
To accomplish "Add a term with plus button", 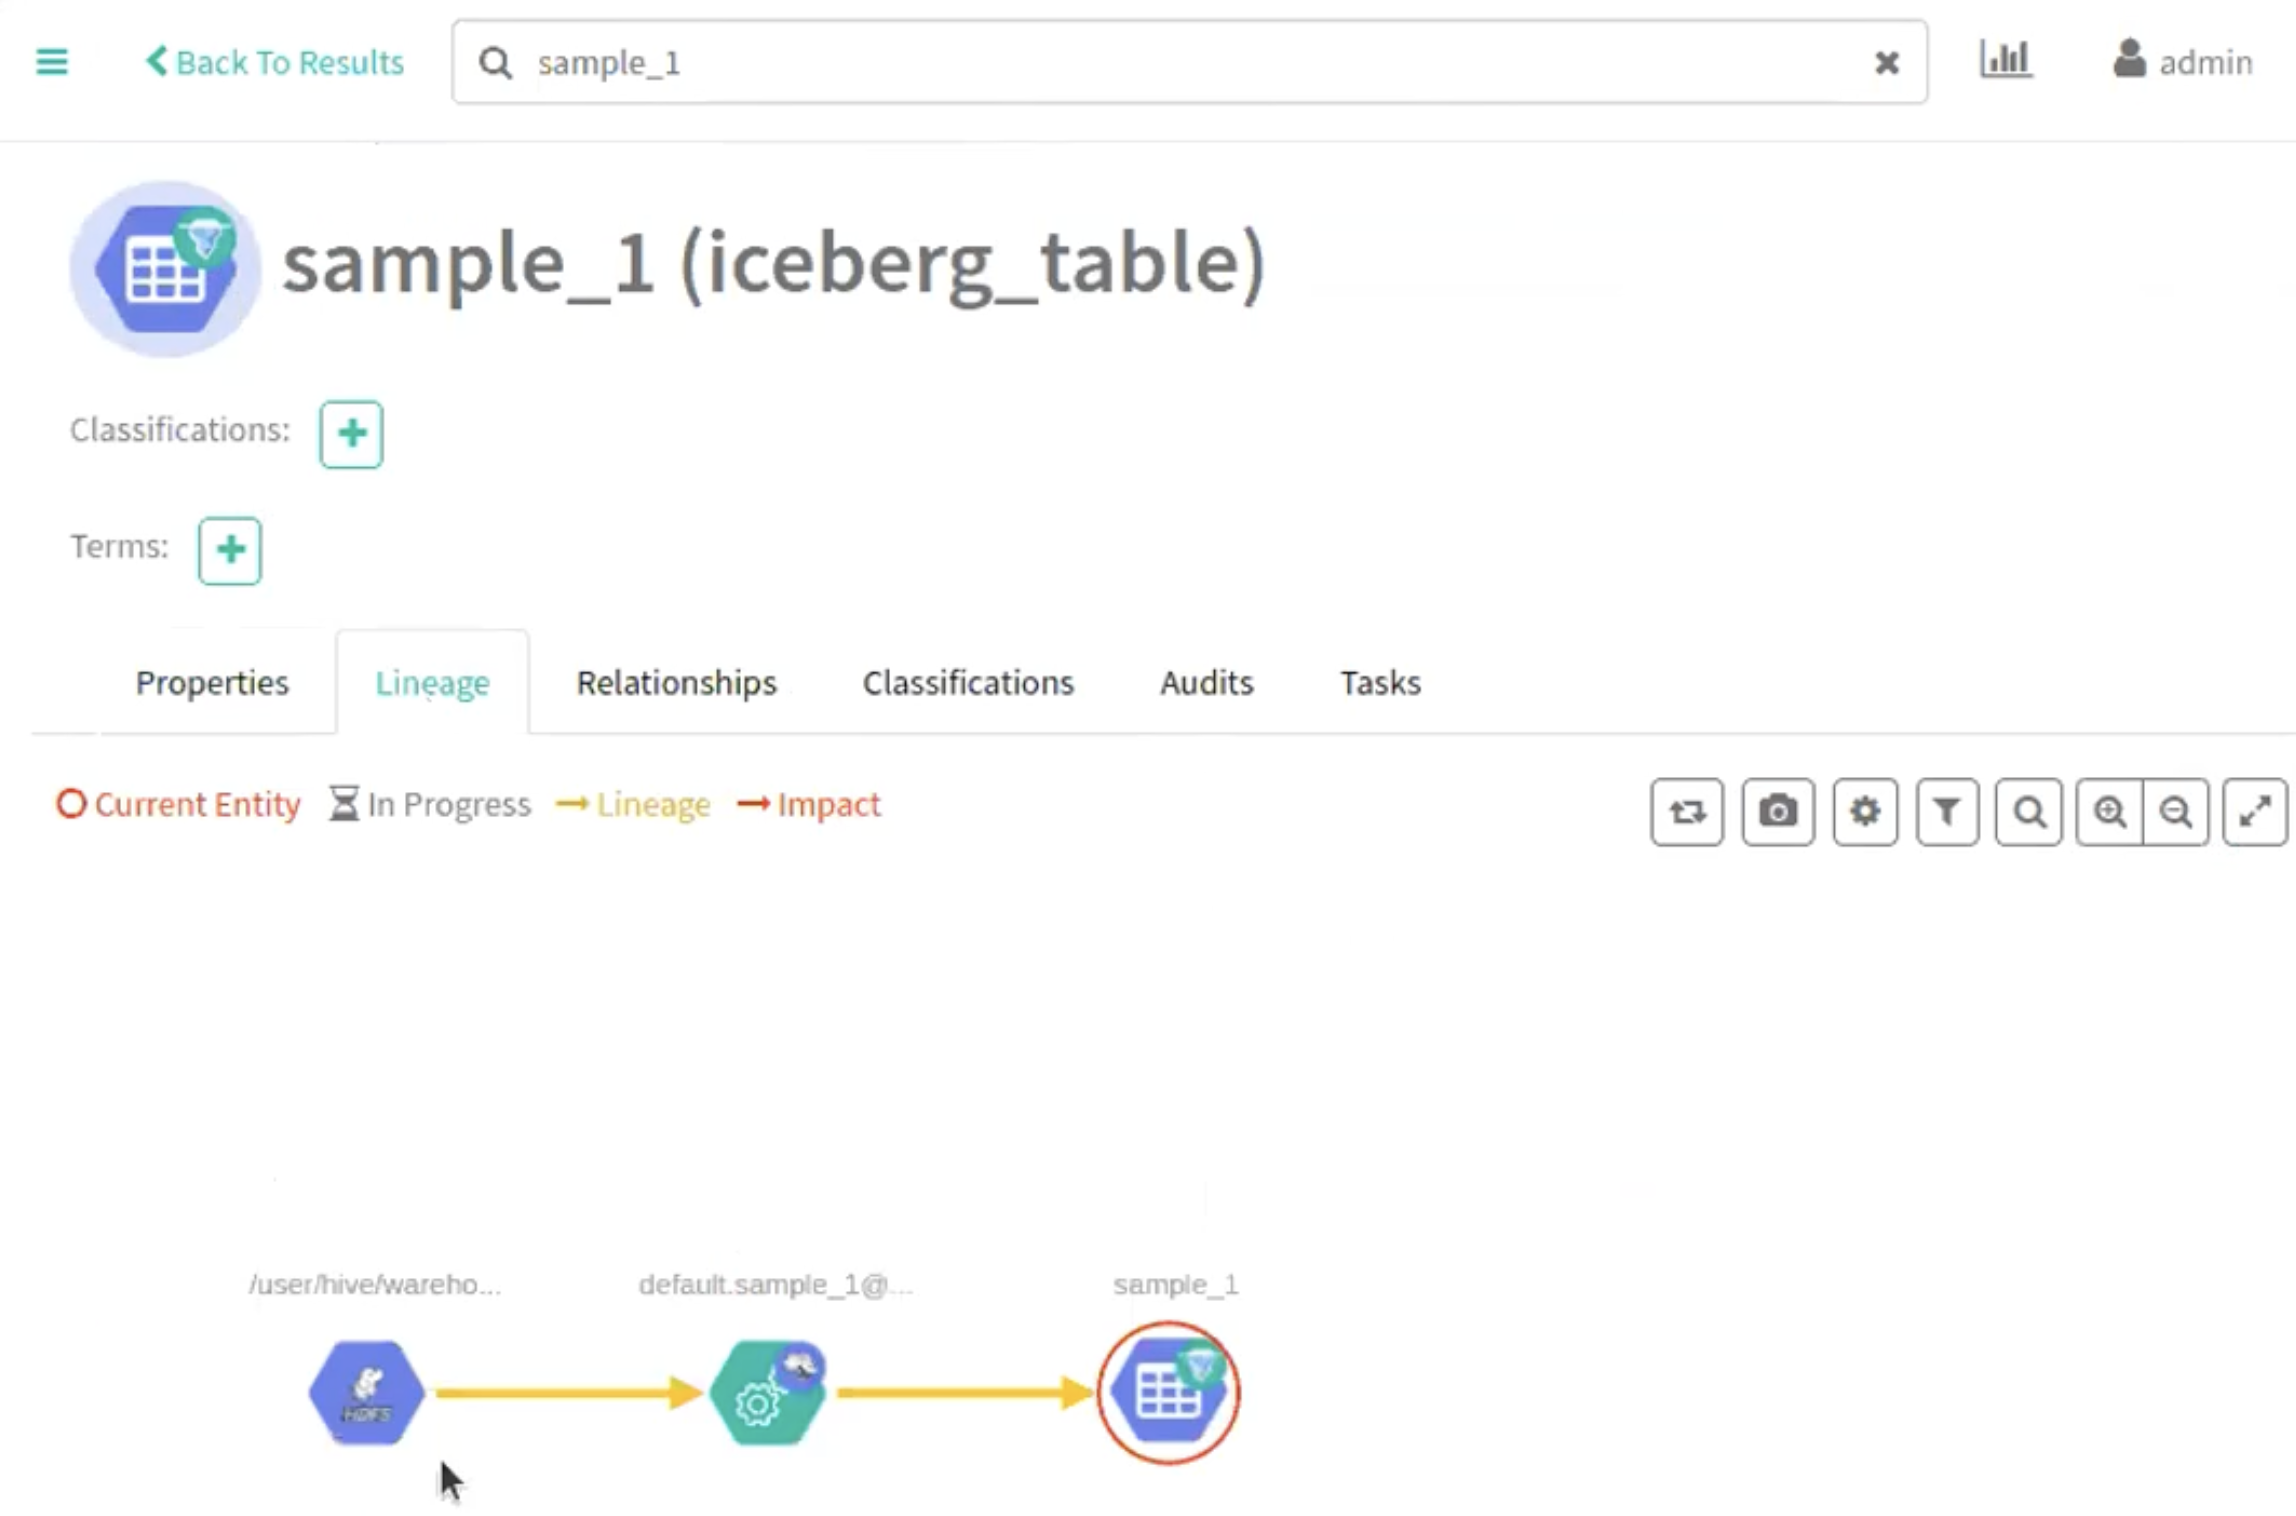I will tap(230, 550).
